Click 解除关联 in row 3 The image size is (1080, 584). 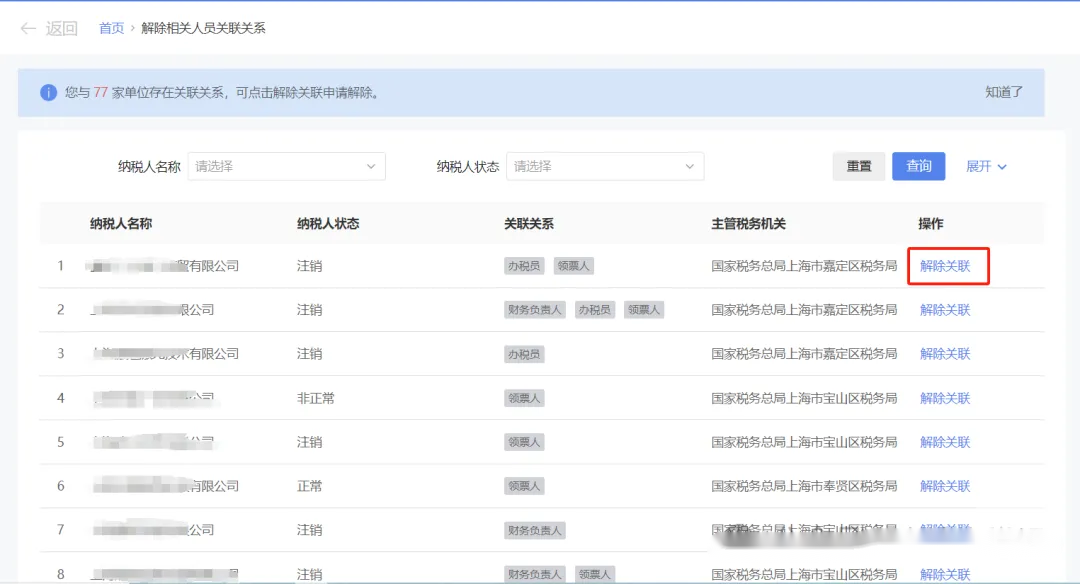click(945, 354)
